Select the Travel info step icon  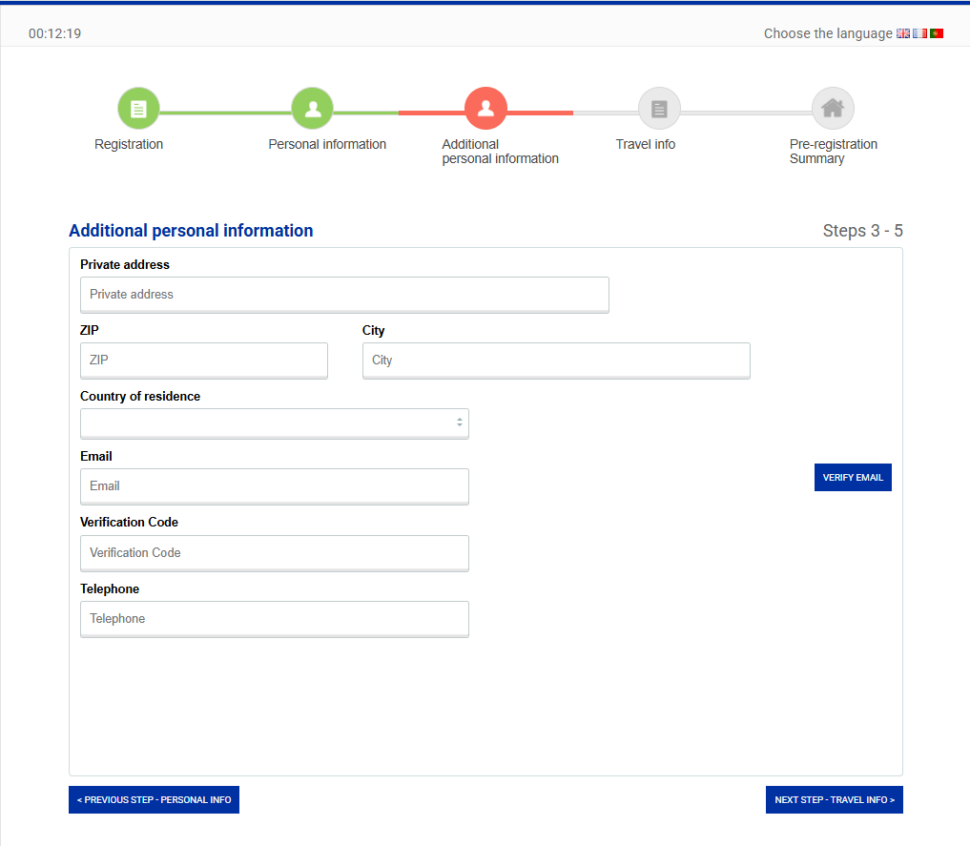659,109
